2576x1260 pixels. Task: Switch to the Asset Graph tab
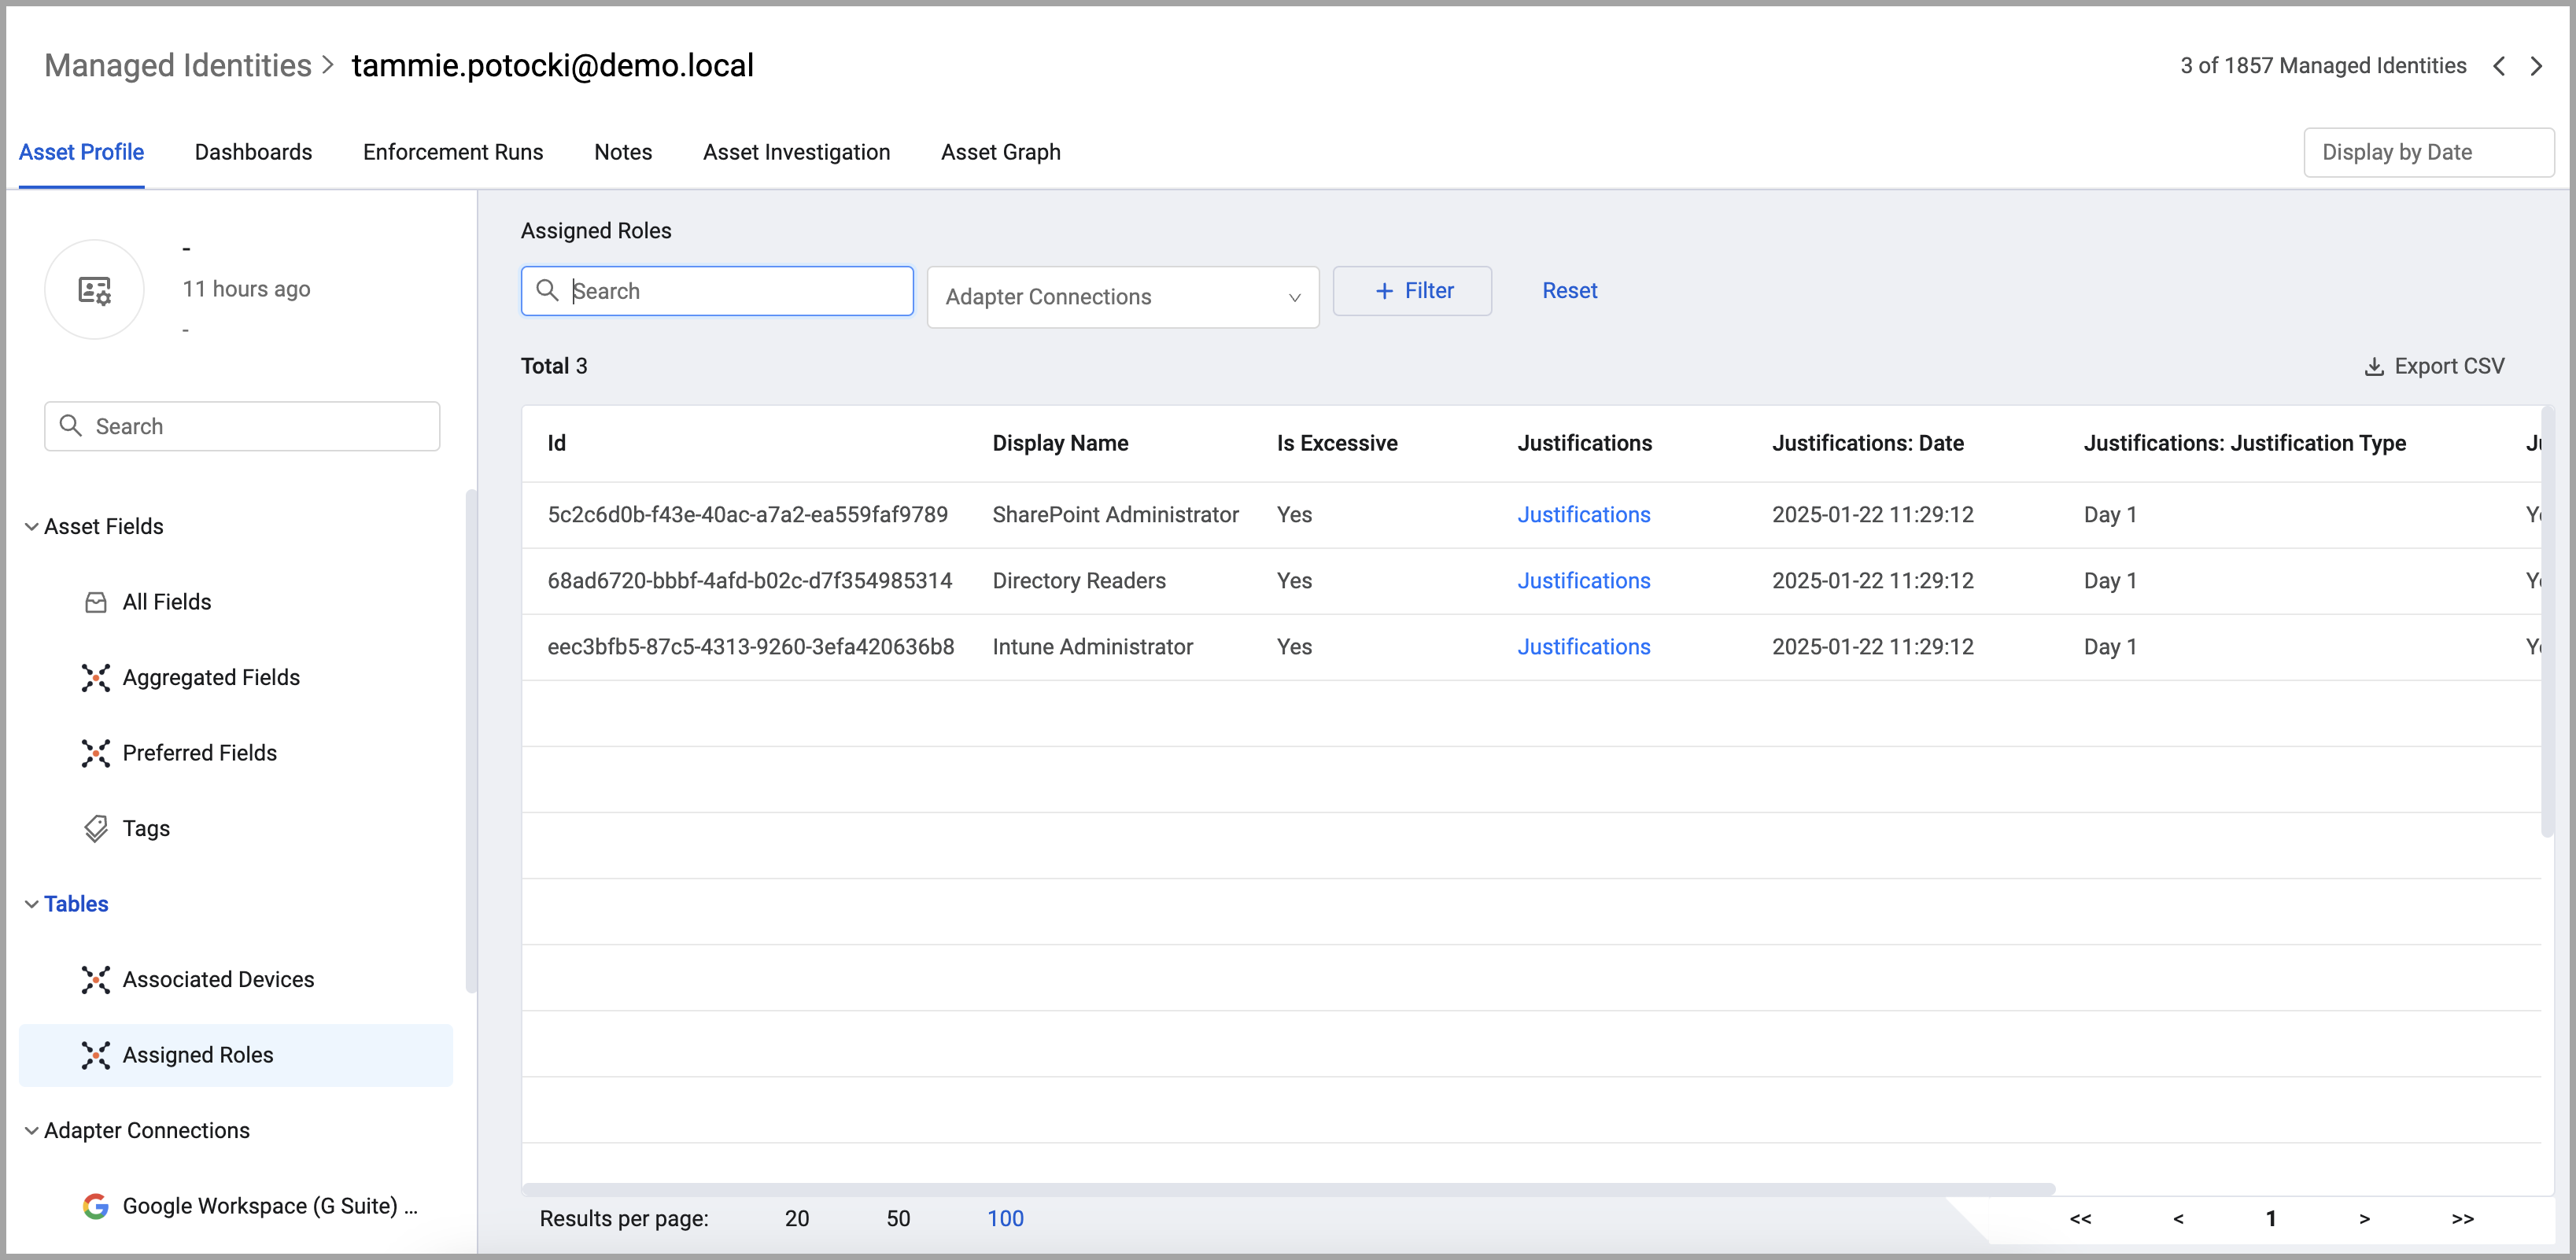pyautogui.click(x=1000, y=152)
